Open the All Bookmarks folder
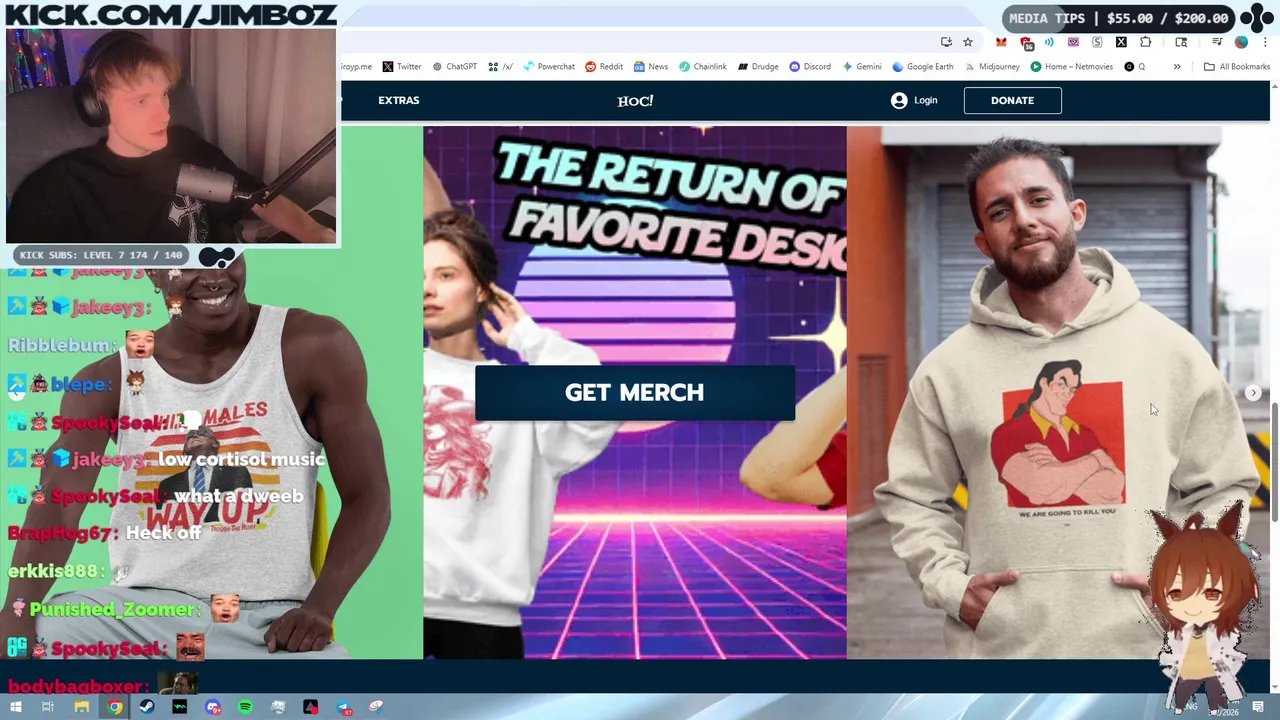The width and height of the screenshot is (1280, 720). coord(1237,67)
